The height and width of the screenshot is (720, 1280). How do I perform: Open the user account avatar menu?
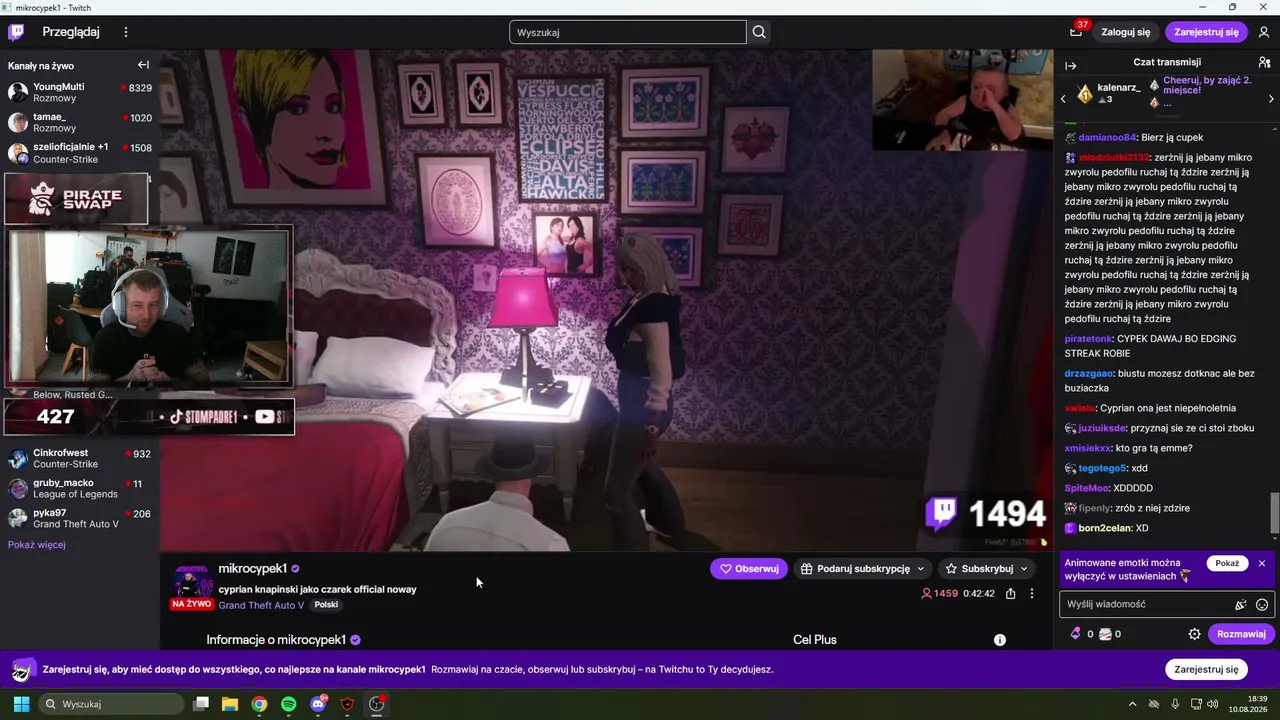tap(1264, 32)
